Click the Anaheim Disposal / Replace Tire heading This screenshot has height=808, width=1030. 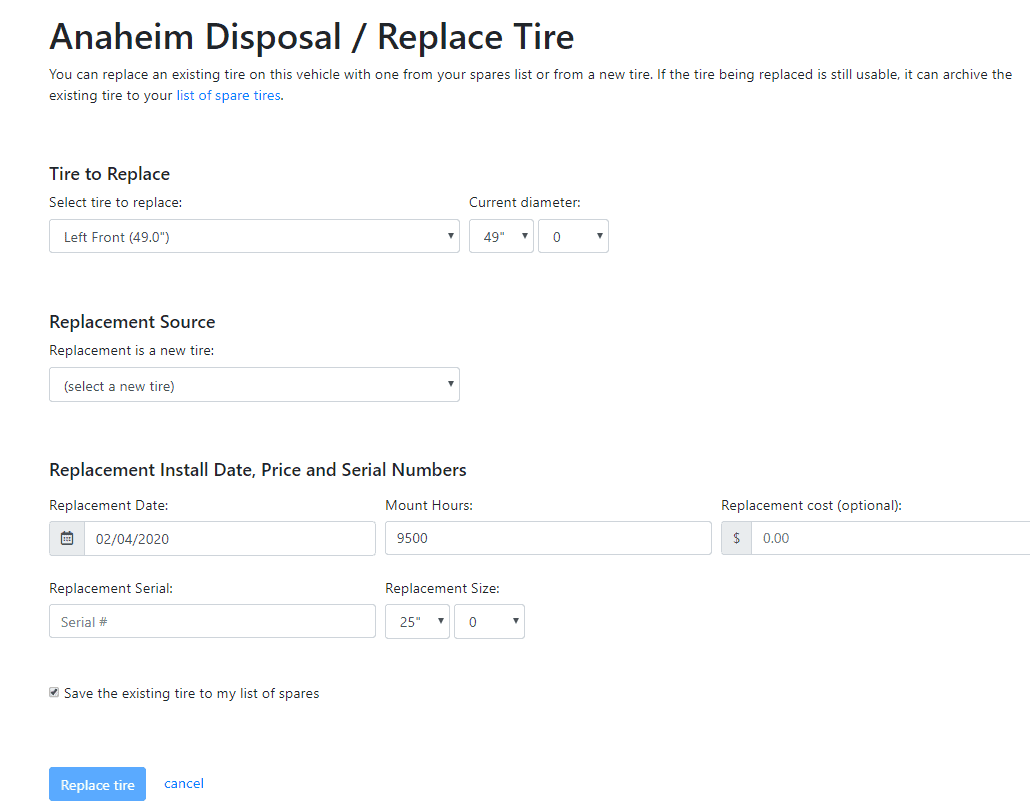(x=312, y=37)
